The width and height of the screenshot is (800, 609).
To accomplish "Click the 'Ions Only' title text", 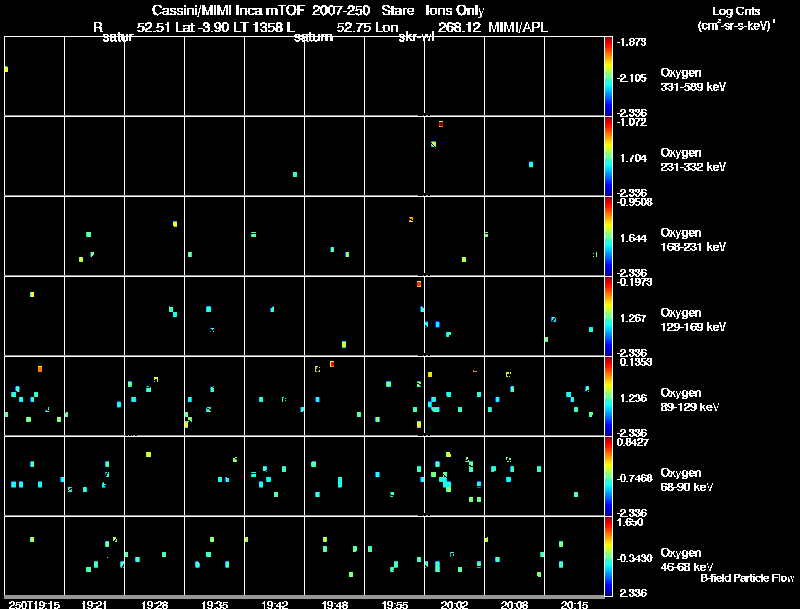I will [455, 10].
